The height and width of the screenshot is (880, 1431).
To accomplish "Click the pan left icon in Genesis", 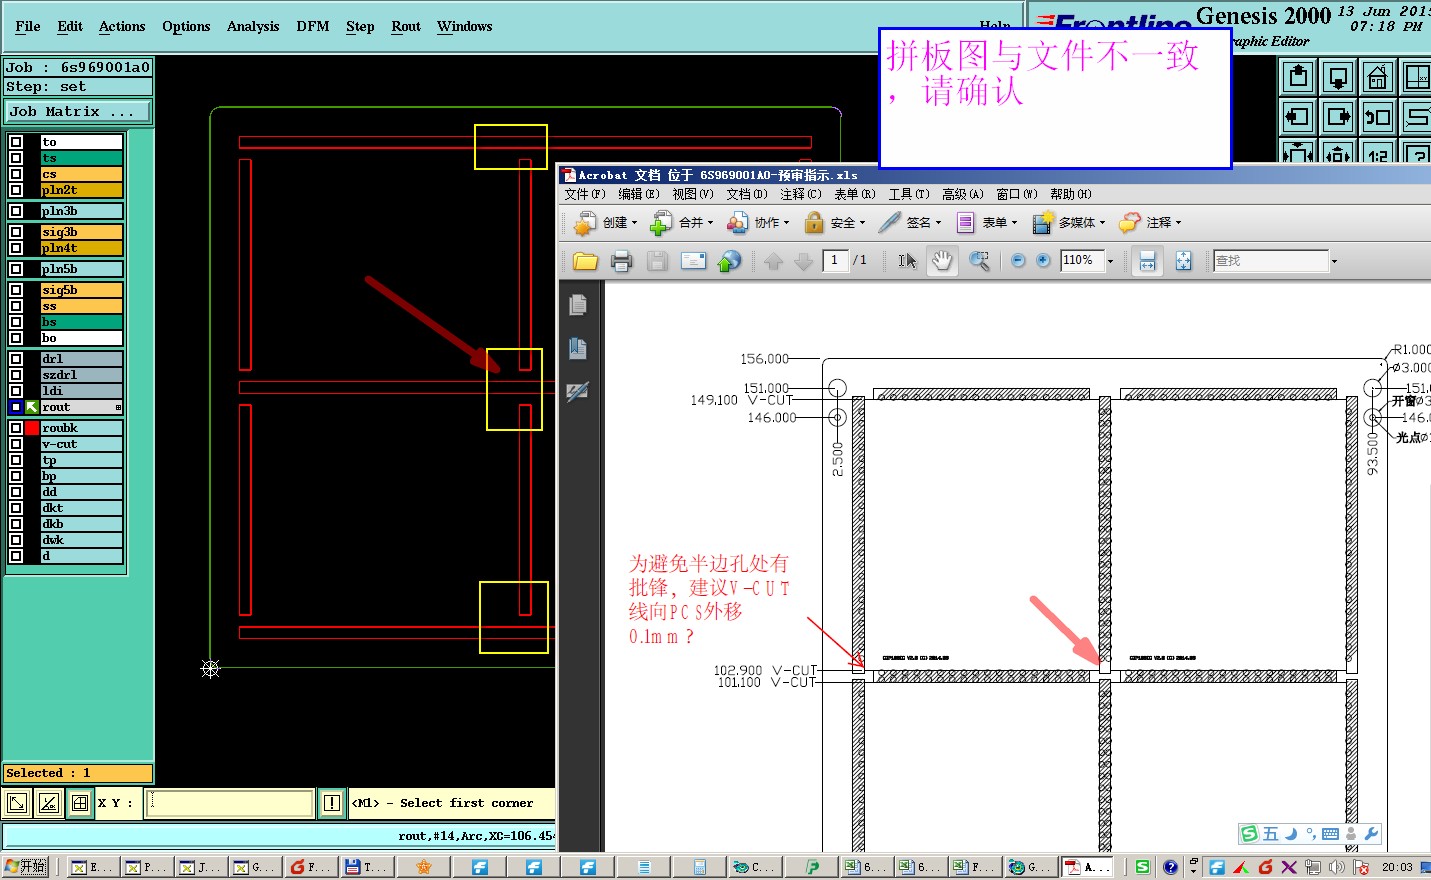I will pyautogui.click(x=1298, y=116).
